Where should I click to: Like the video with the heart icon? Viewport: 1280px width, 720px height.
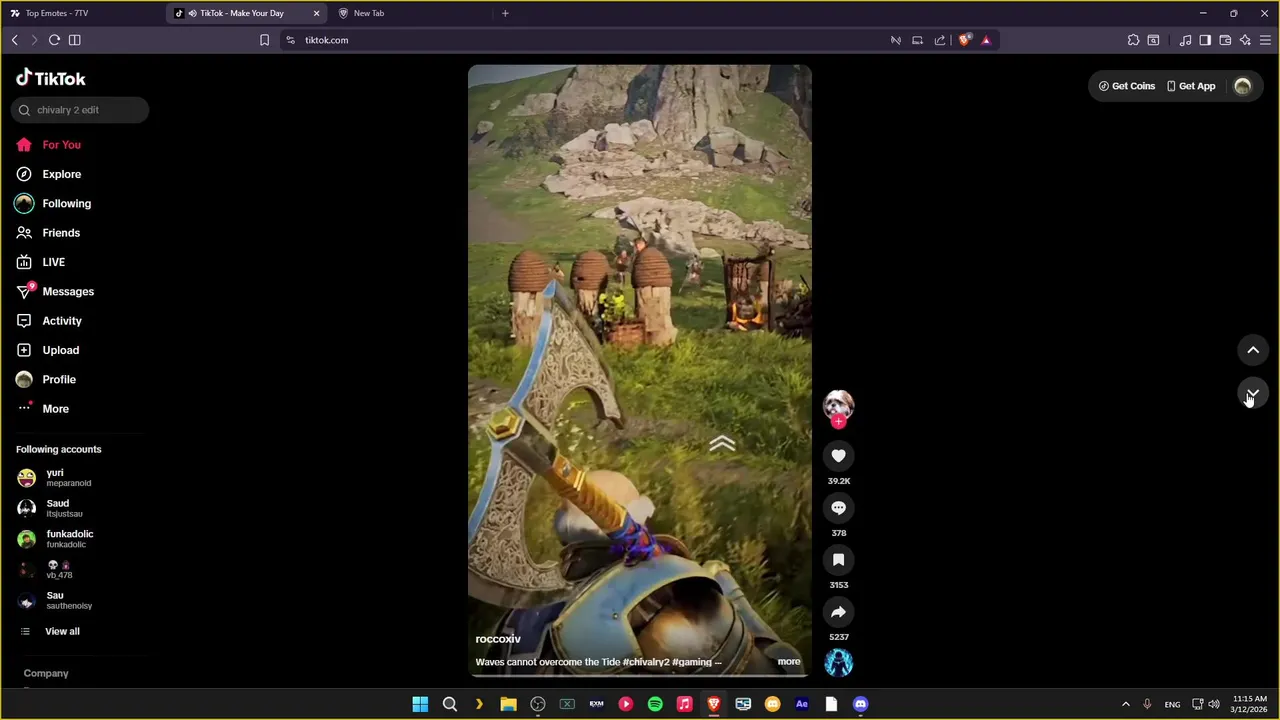point(838,456)
